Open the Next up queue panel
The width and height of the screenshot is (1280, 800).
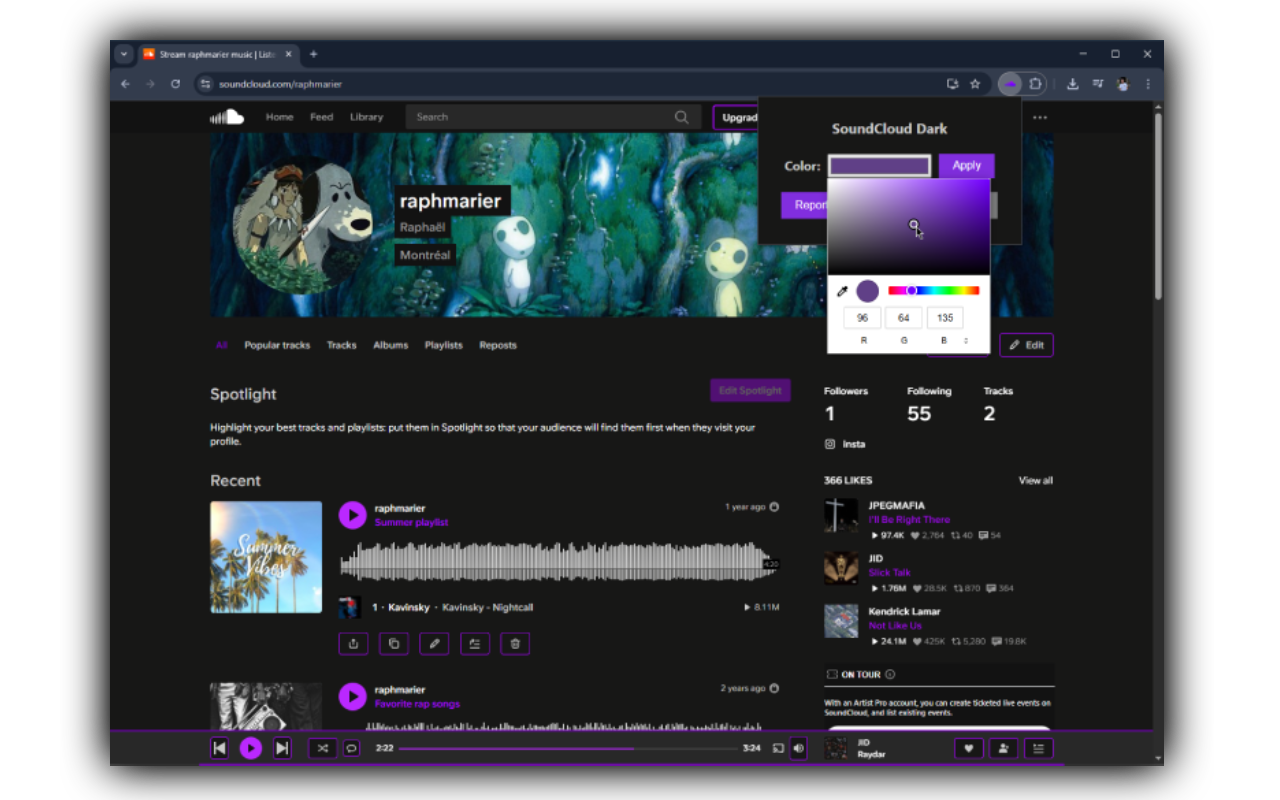pos(1038,747)
